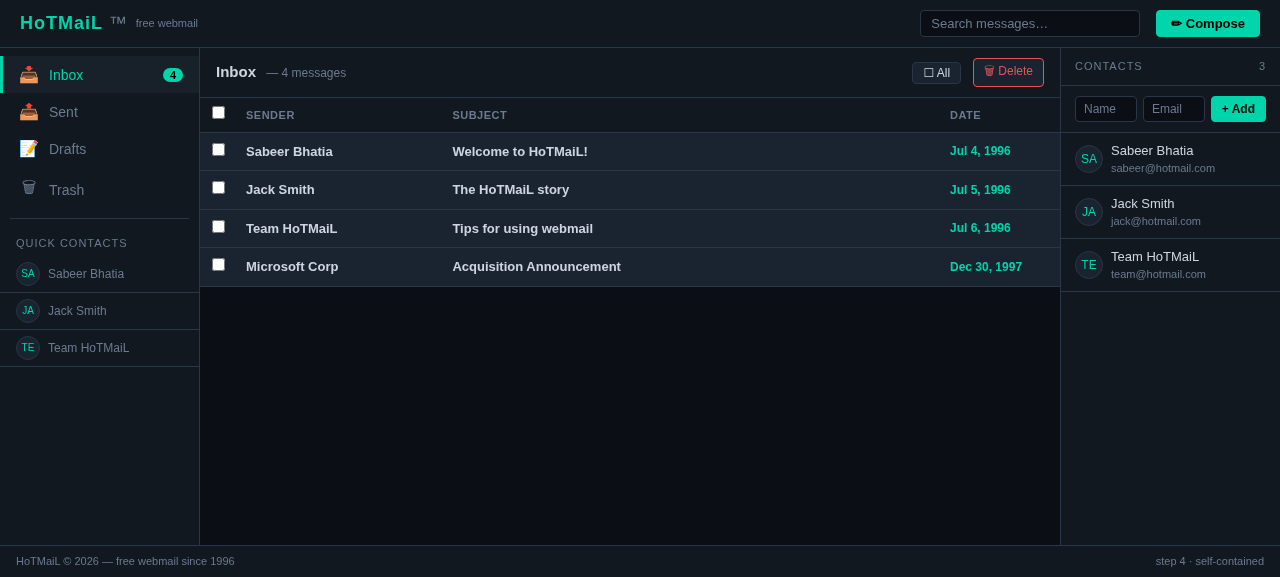Click SA avatar in Quick Contacts

[28, 274]
